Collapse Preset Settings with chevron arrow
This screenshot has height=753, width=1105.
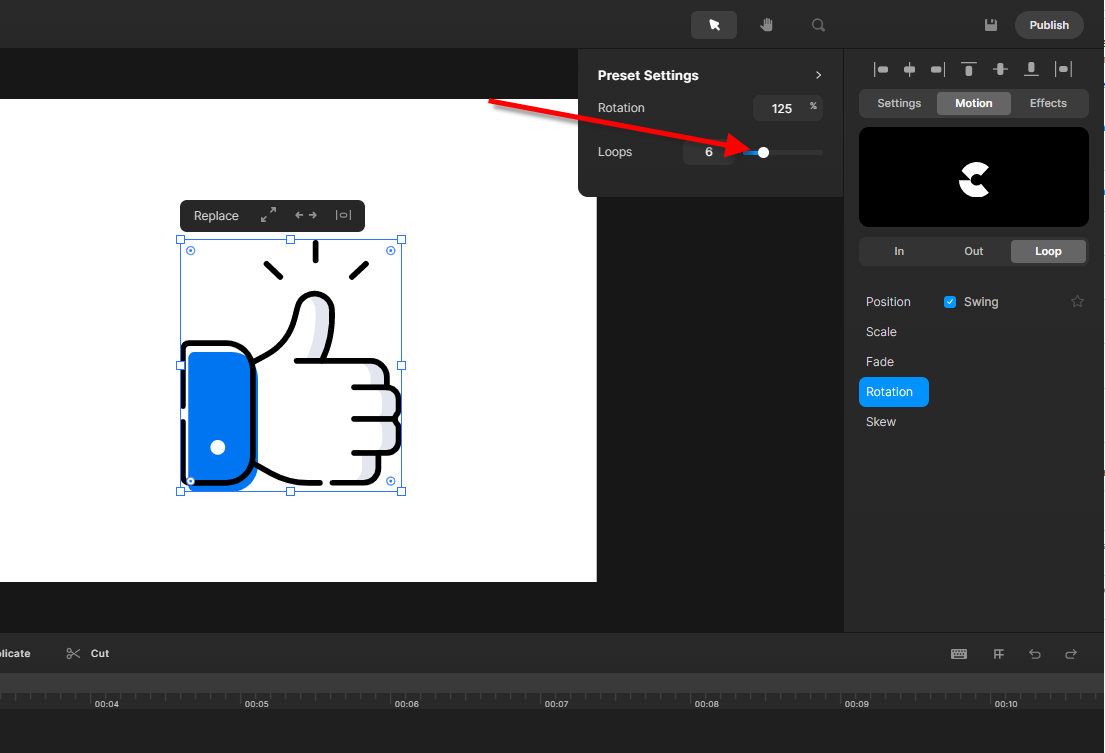pos(818,75)
